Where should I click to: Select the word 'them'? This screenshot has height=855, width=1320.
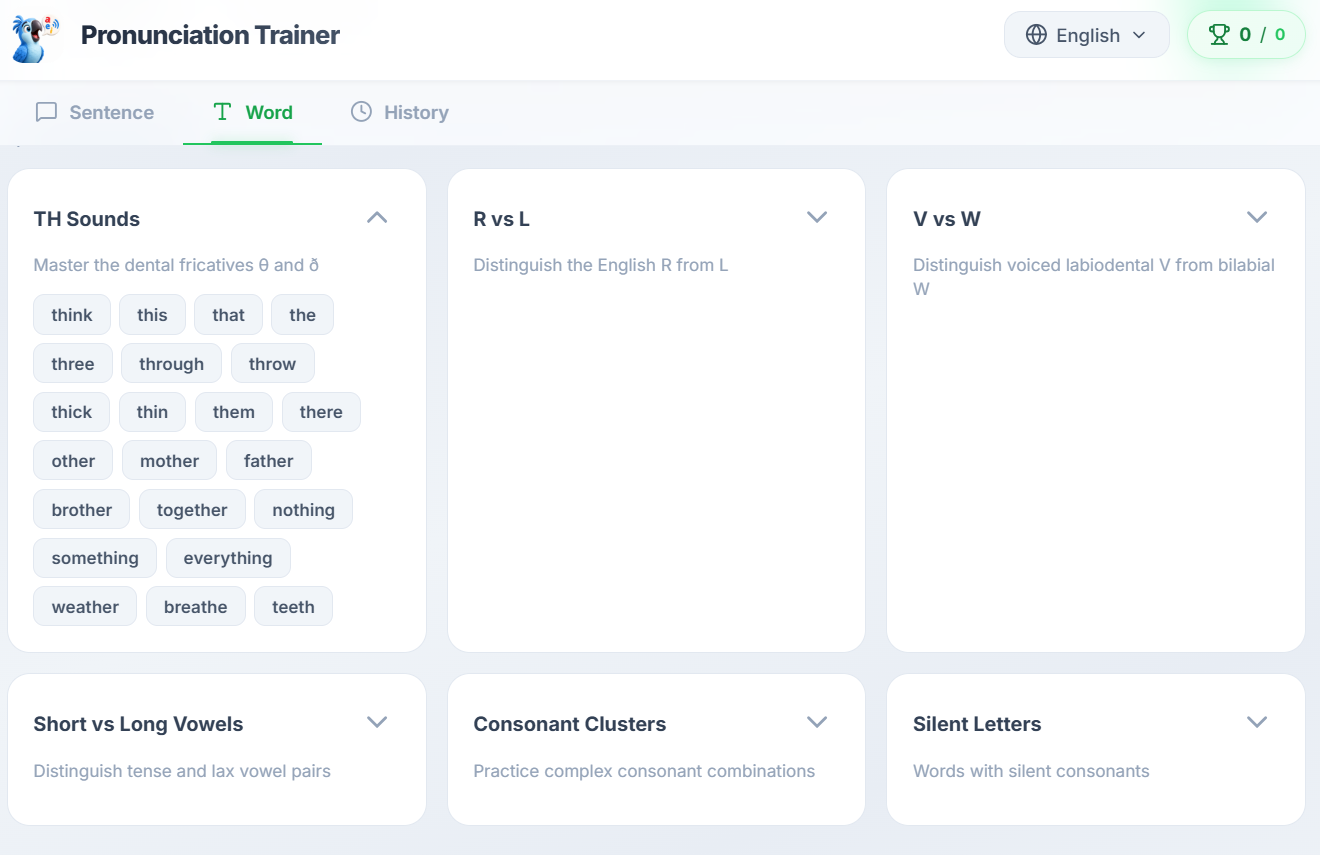[234, 412]
